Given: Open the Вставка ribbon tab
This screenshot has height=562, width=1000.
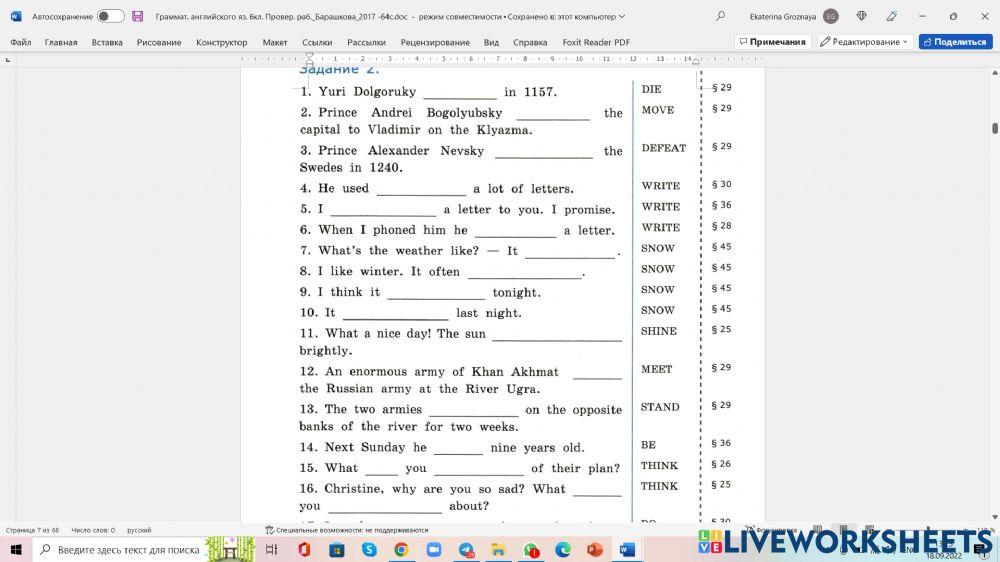Looking at the screenshot, I should coord(107,42).
